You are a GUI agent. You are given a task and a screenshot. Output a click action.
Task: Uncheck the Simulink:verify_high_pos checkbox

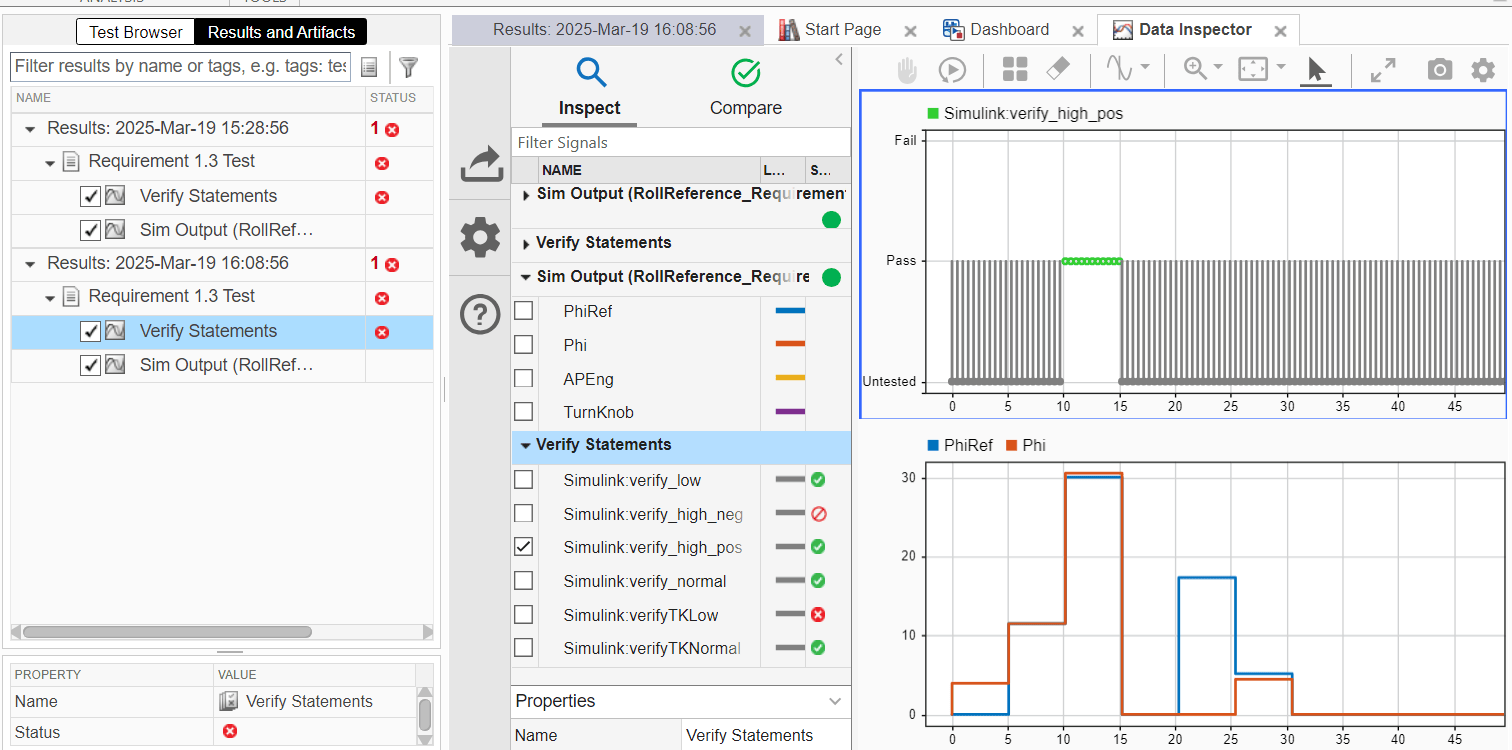pos(523,547)
